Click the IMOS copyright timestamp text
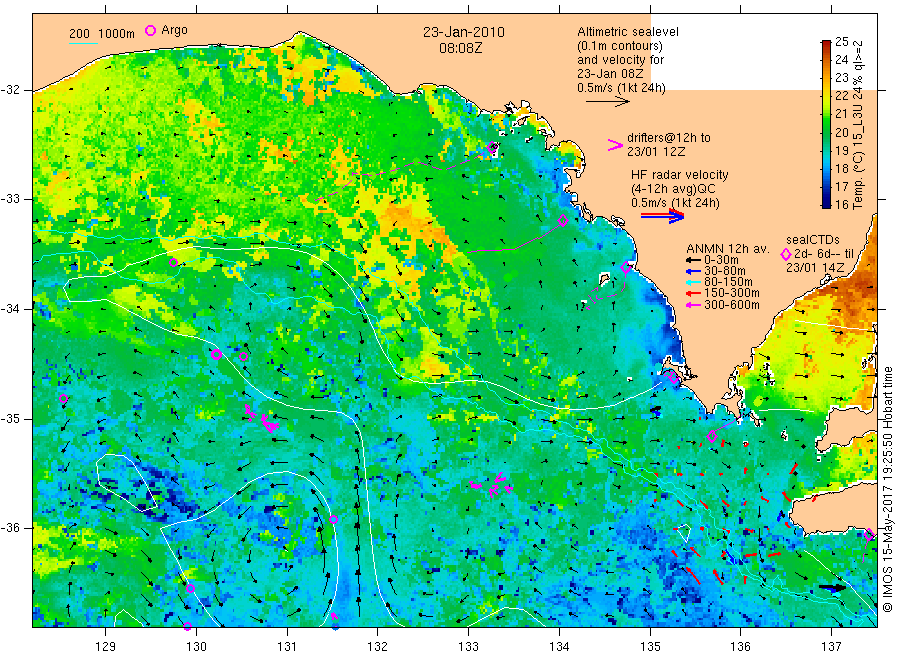 tap(888, 490)
